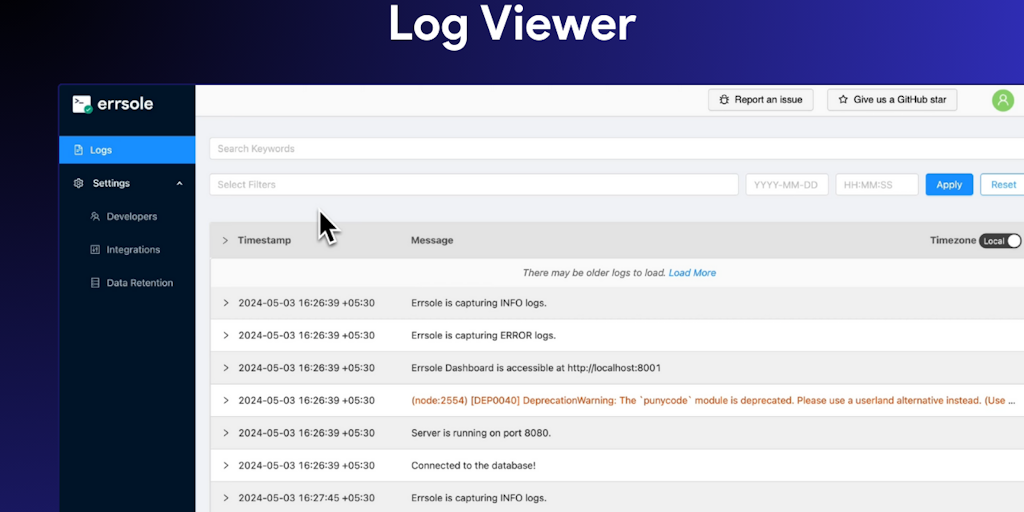Expand the 16:27:45 INFO logs row
Image resolution: width=1024 pixels, height=512 pixels.
[226, 498]
